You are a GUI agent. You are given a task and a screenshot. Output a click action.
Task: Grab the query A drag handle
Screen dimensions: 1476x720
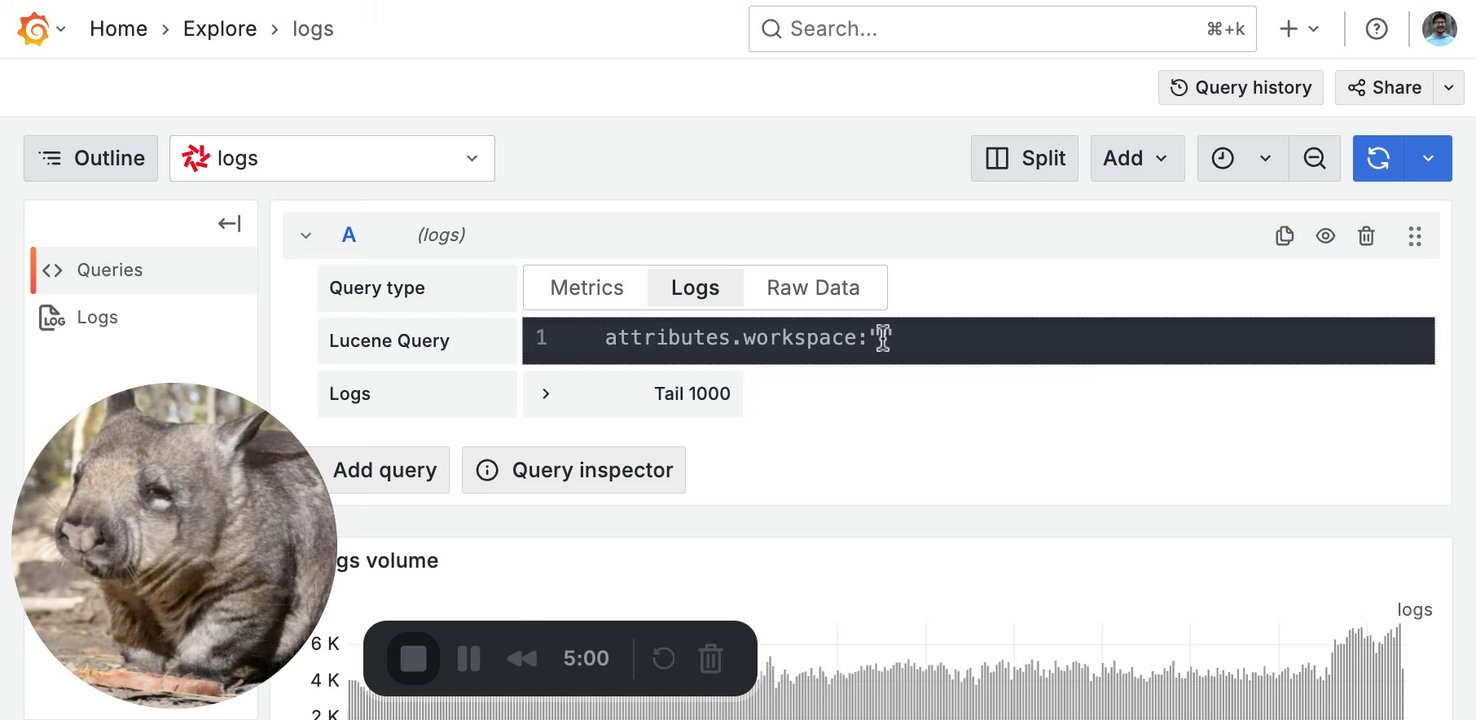[1414, 236]
